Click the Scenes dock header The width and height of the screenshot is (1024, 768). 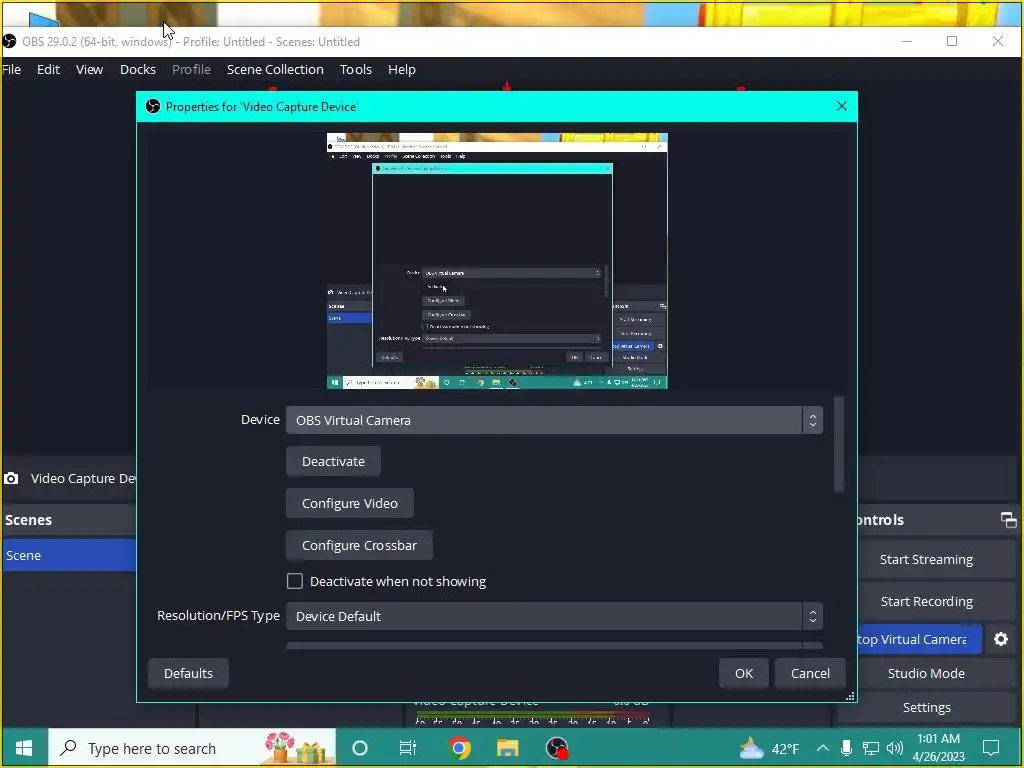[69, 520]
